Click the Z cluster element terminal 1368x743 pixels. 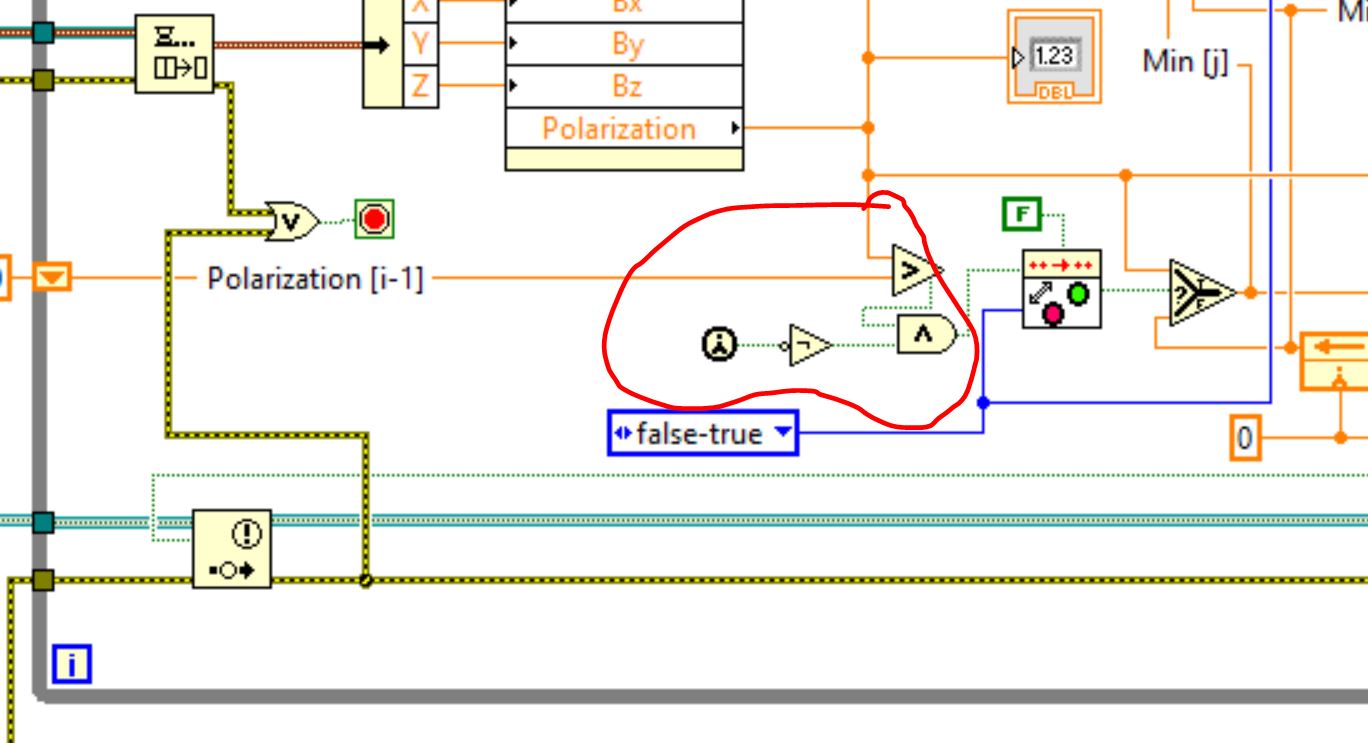(x=420, y=86)
